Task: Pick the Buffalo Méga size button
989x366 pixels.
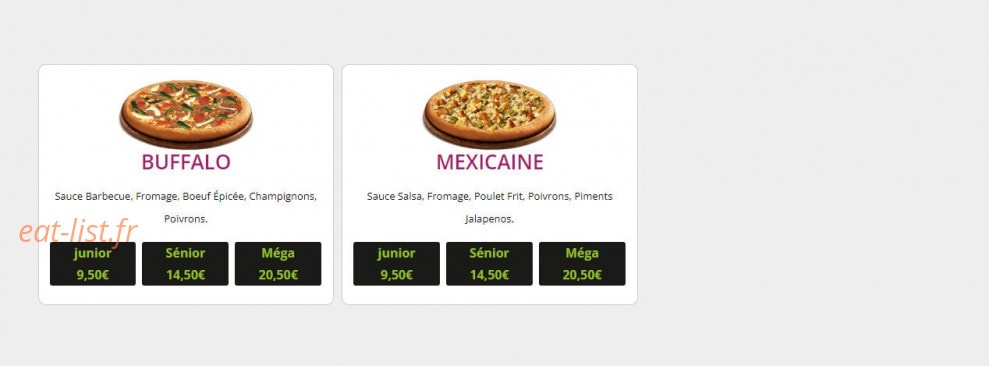Action: (278, 264)
